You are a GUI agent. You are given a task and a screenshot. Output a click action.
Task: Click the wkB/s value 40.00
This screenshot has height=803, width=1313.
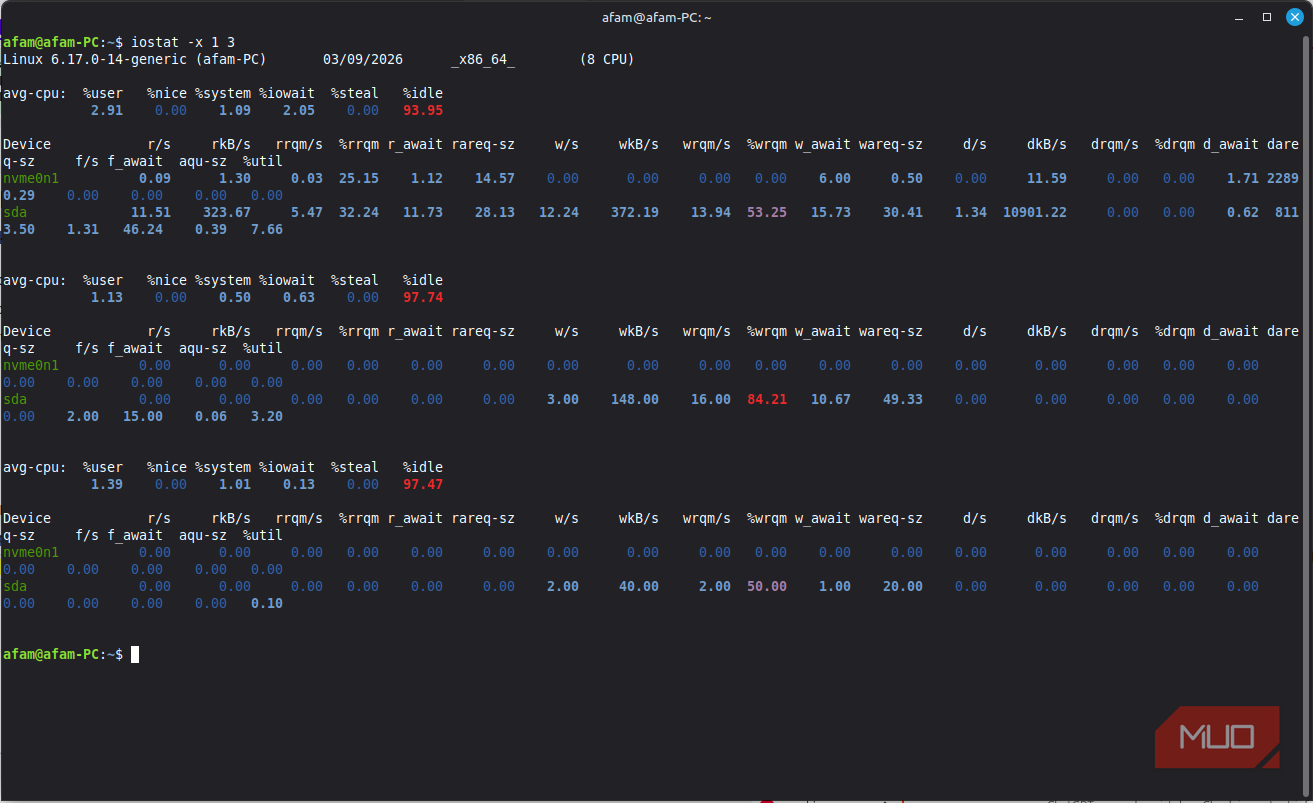pyautogui.click(x=639, y=586)
